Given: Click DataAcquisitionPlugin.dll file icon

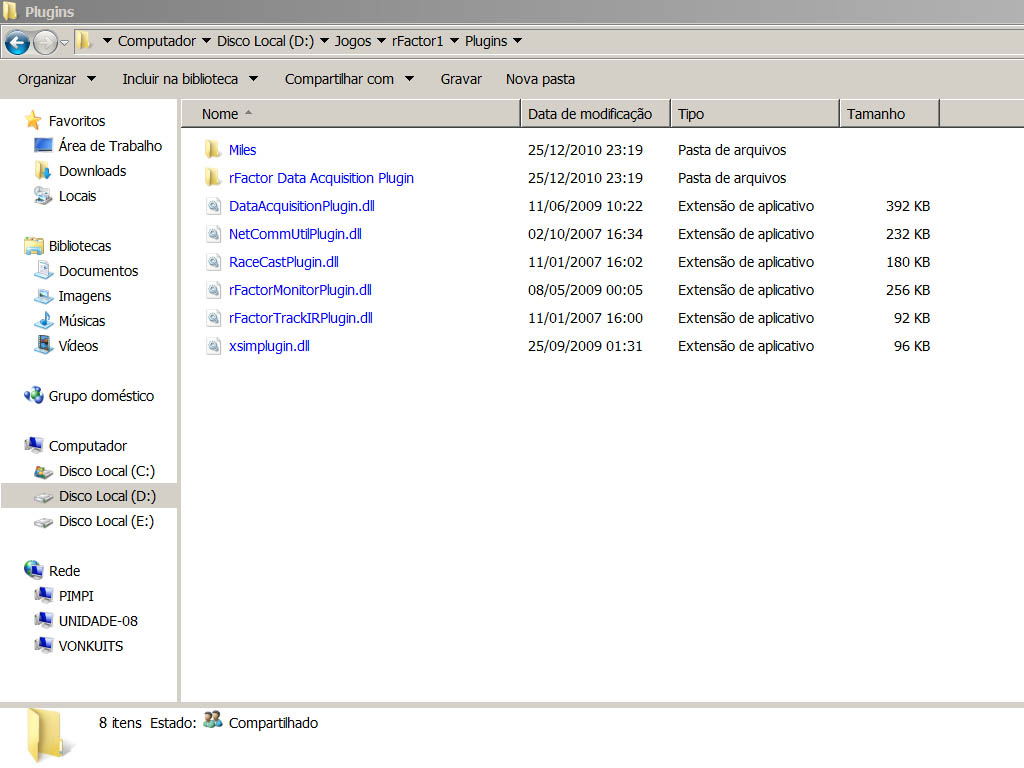Looking at the screenshot, I should point(213,206).
